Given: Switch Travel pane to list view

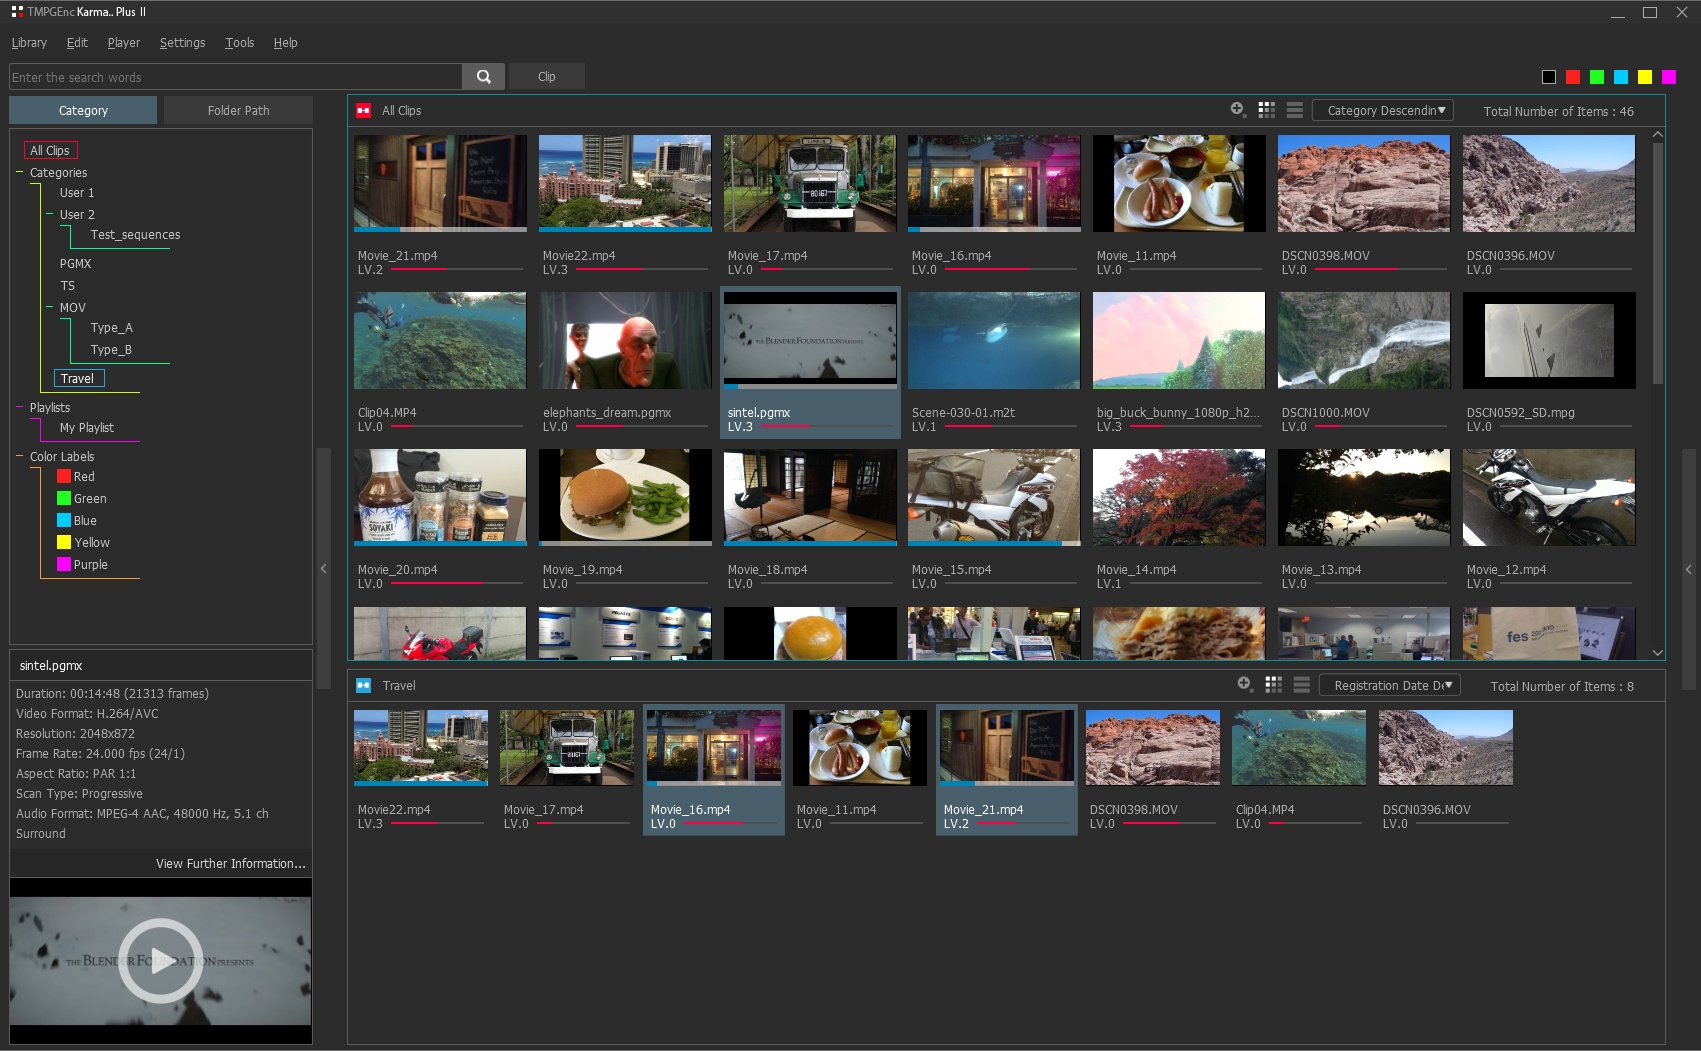Looking at the screenshot, I should pyautogui.click(x=1301, y=684).
